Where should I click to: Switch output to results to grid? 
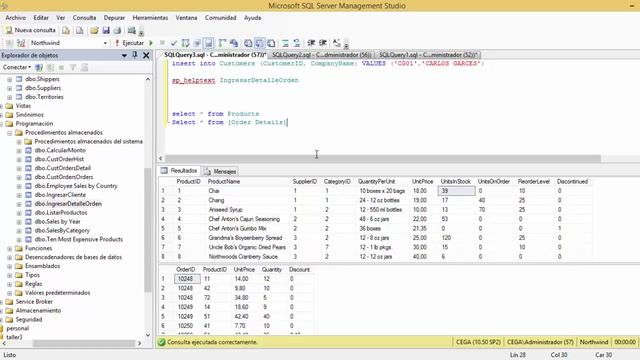(260, 43)
